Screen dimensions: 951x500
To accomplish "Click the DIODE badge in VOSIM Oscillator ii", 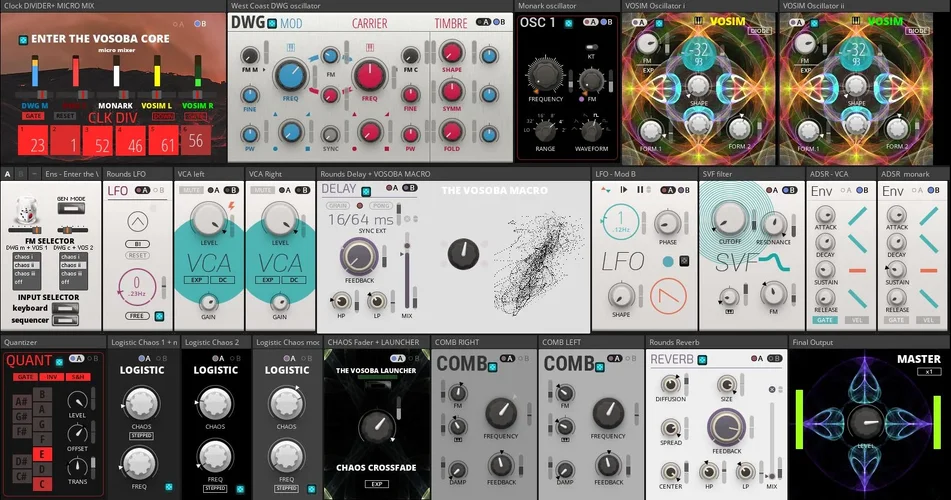I will (917, 30).
